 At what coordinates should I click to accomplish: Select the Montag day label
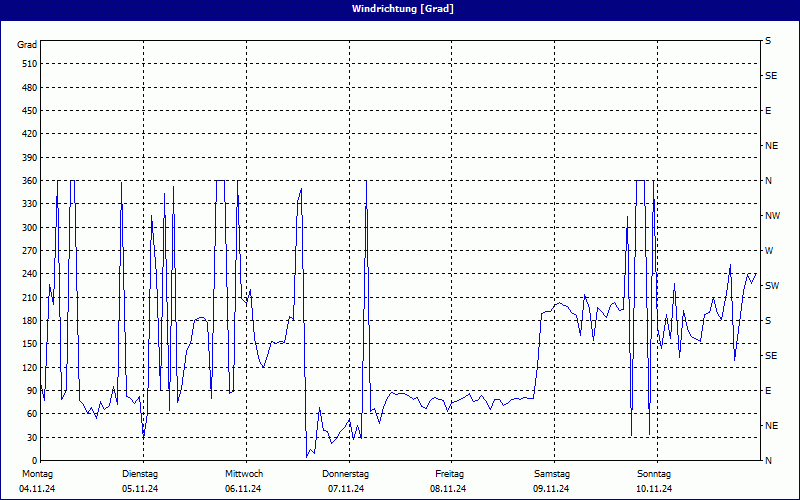[x=37, y=473]
